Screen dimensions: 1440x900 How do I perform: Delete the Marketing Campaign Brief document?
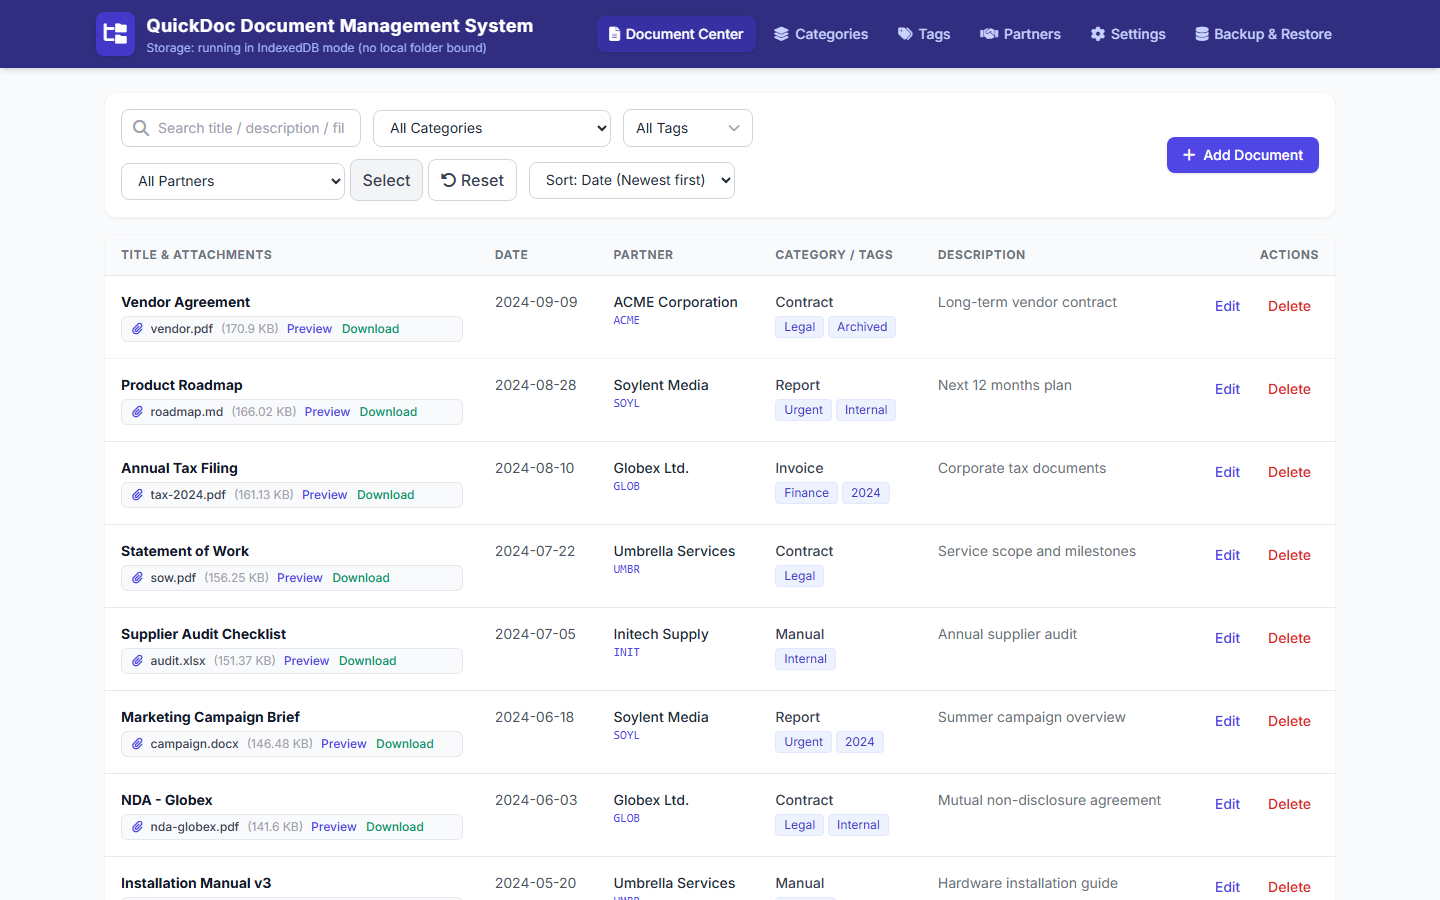pos(1289,721)
